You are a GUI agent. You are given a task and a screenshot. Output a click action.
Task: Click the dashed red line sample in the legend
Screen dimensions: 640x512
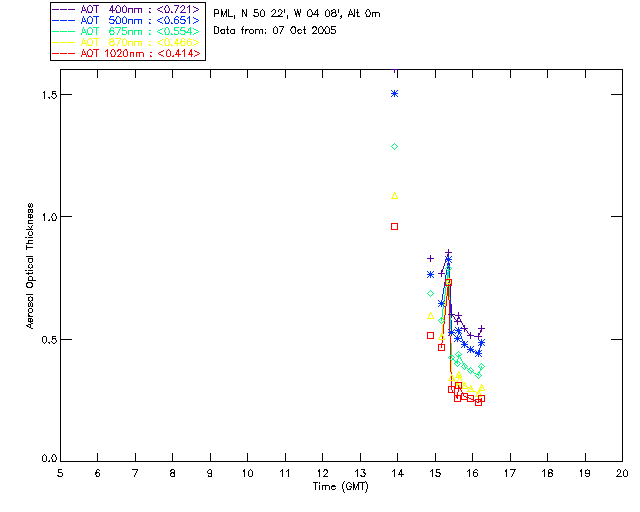[63, 53]
